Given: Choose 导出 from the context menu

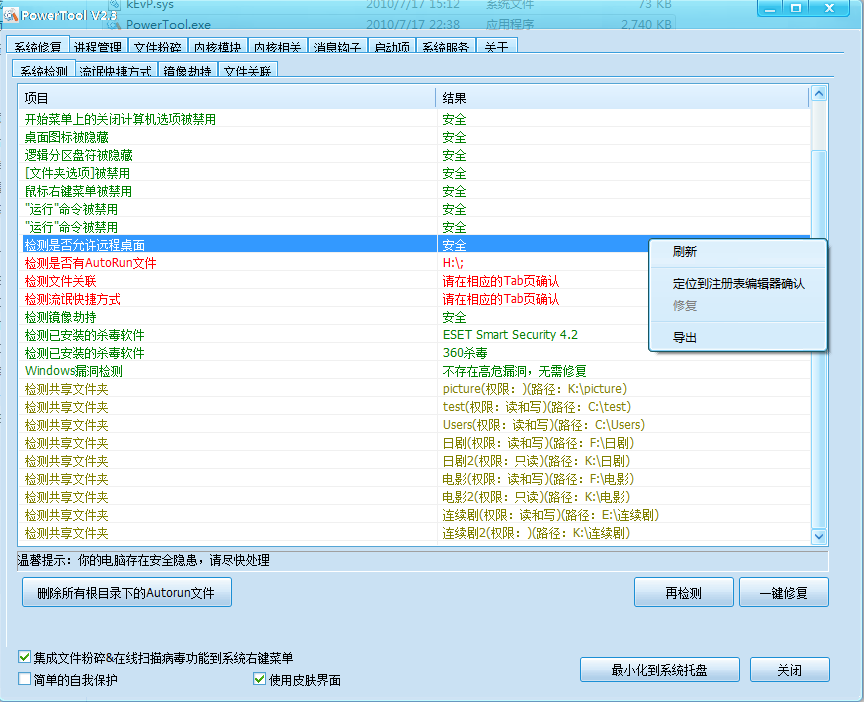Looking at the screenshot, I should 738,337.
